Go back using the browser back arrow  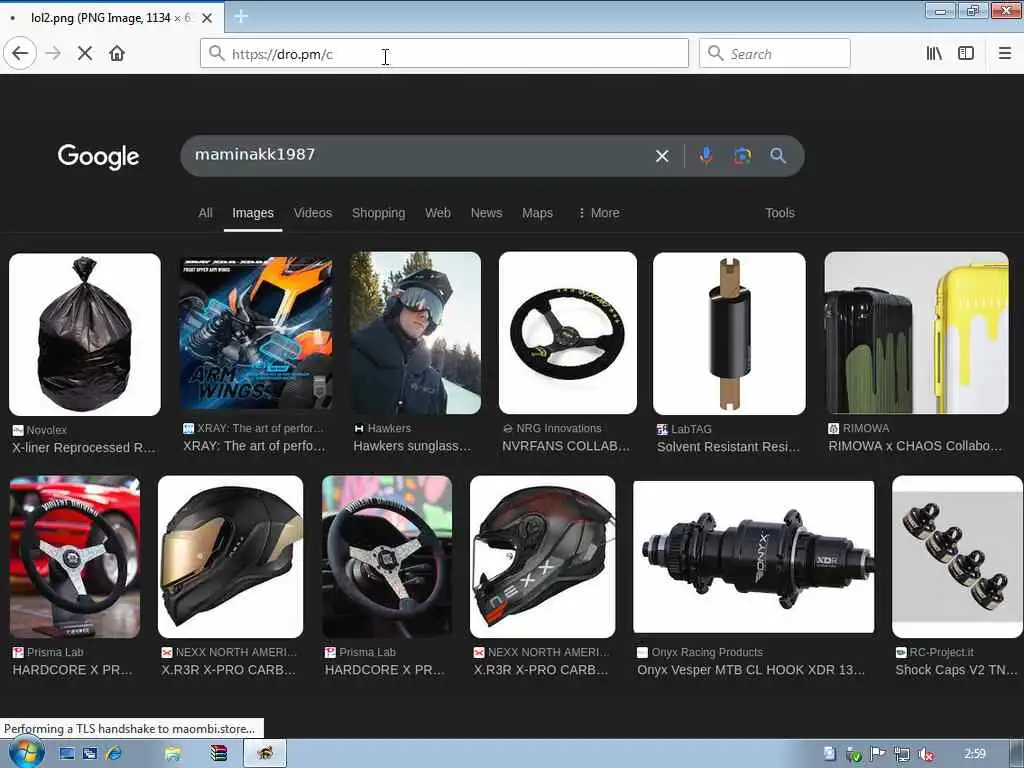20,54
